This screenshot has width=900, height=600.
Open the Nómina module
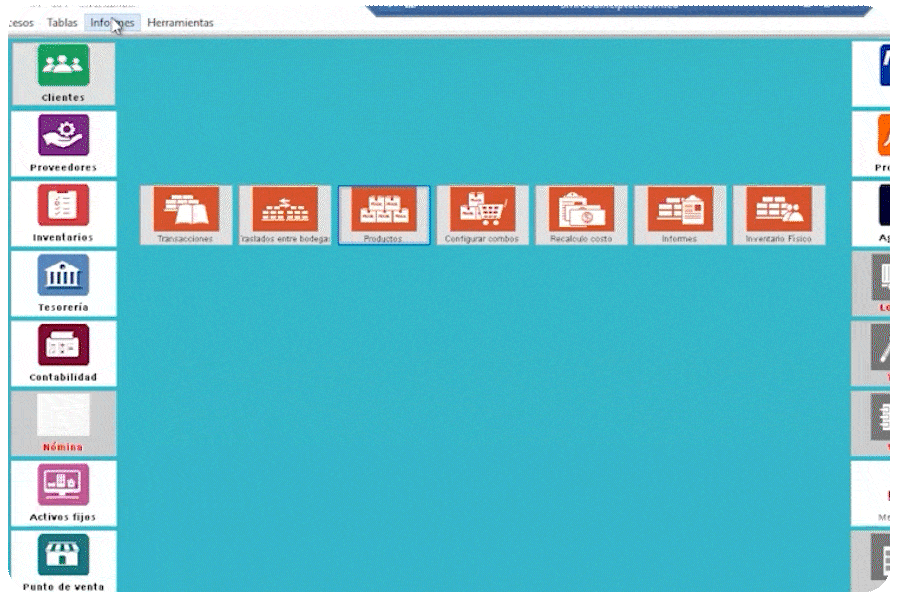tap(63, 424)
